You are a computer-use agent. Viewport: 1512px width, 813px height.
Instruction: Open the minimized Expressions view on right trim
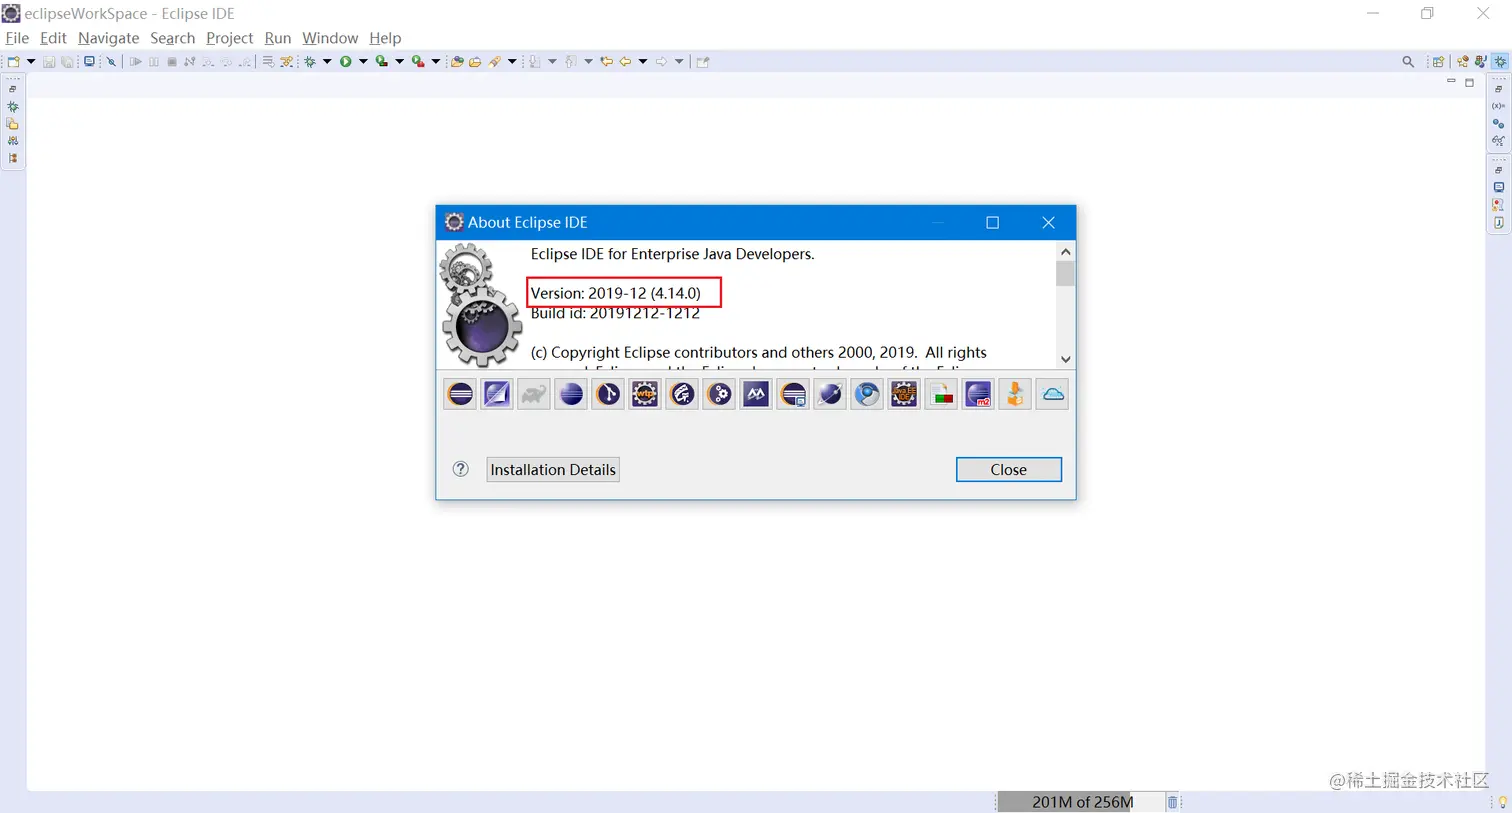pos(1498,141)
